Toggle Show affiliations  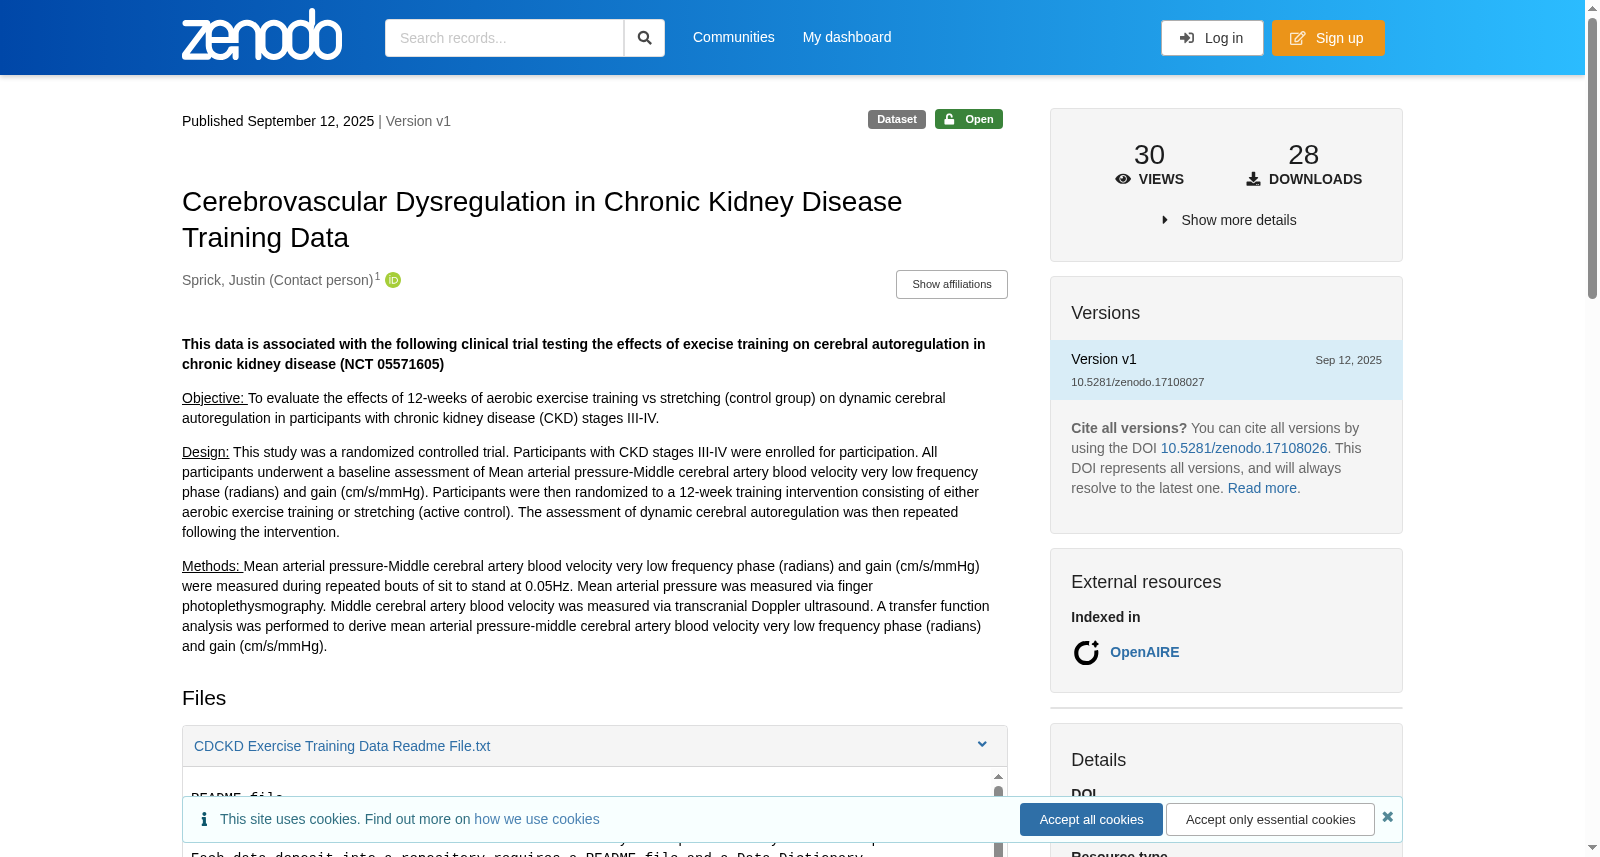coord(952,284)
